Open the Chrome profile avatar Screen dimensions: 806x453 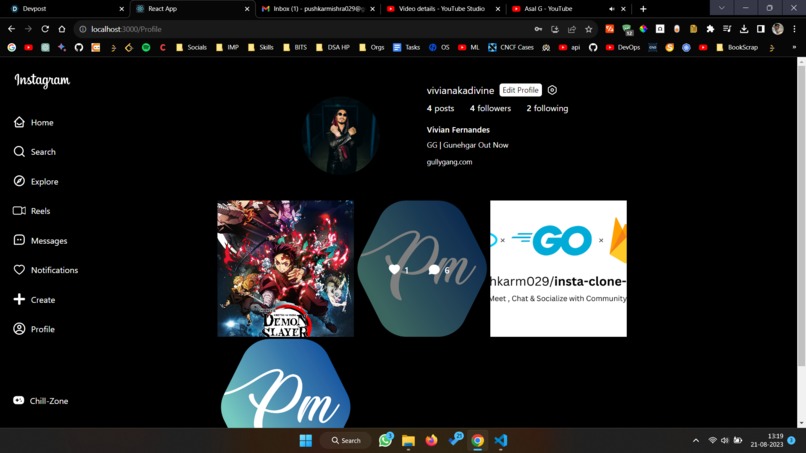(778, 29)
